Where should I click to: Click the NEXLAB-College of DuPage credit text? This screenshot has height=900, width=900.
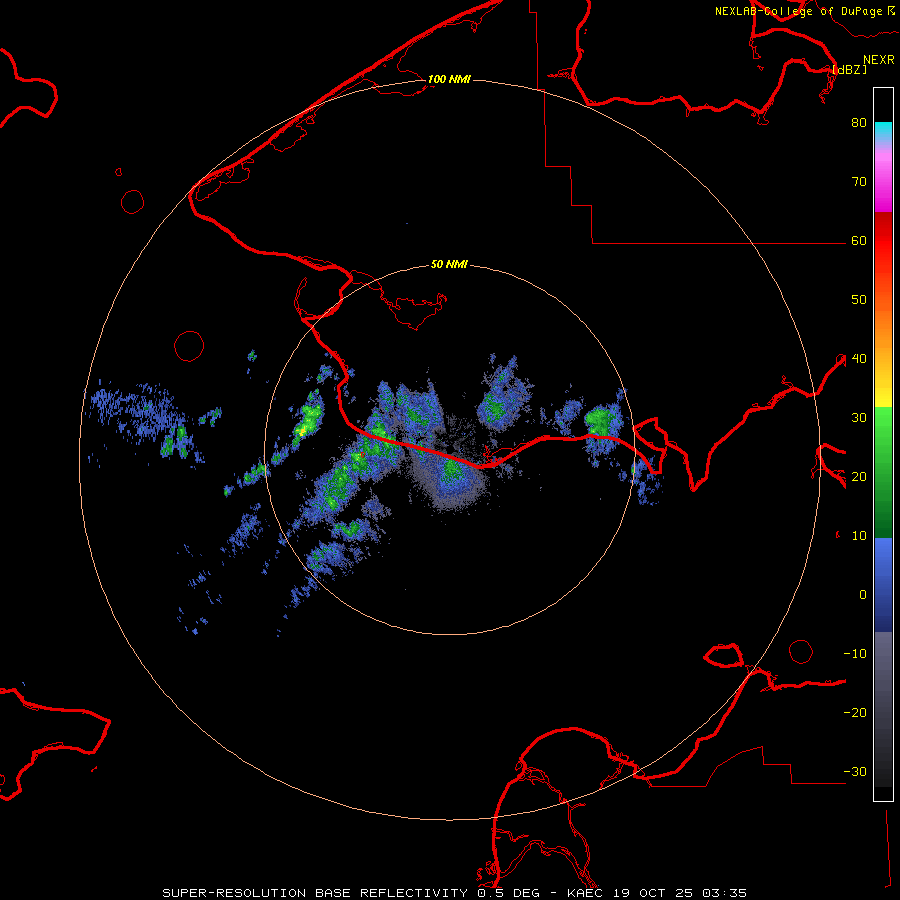coord(799,11)
